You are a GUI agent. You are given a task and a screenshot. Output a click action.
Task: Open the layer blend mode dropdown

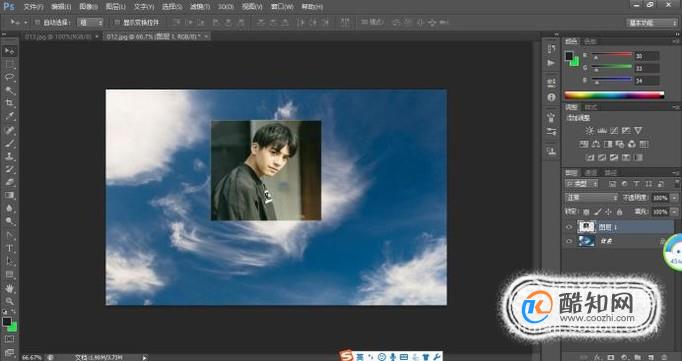pyautogui.click(x=592, y=198)
